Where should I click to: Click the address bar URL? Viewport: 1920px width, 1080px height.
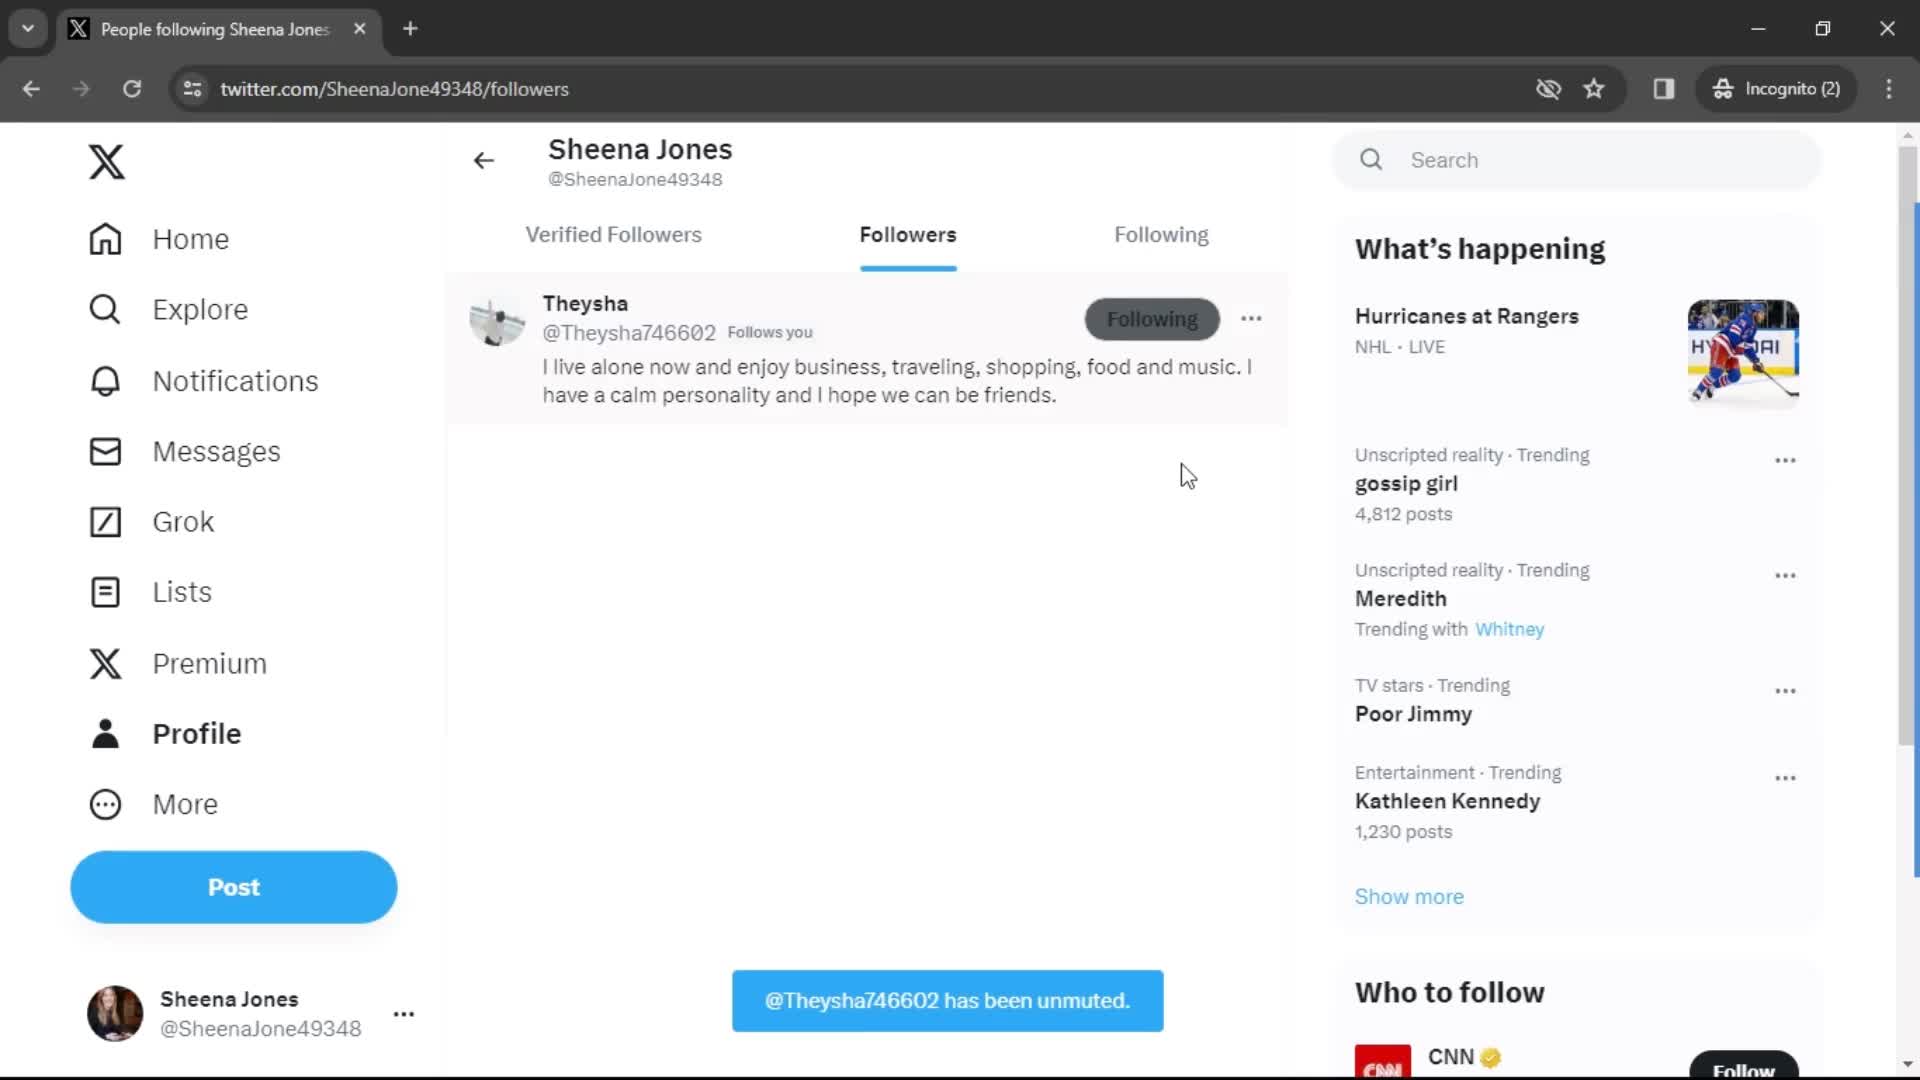click(x=394, y=89)
